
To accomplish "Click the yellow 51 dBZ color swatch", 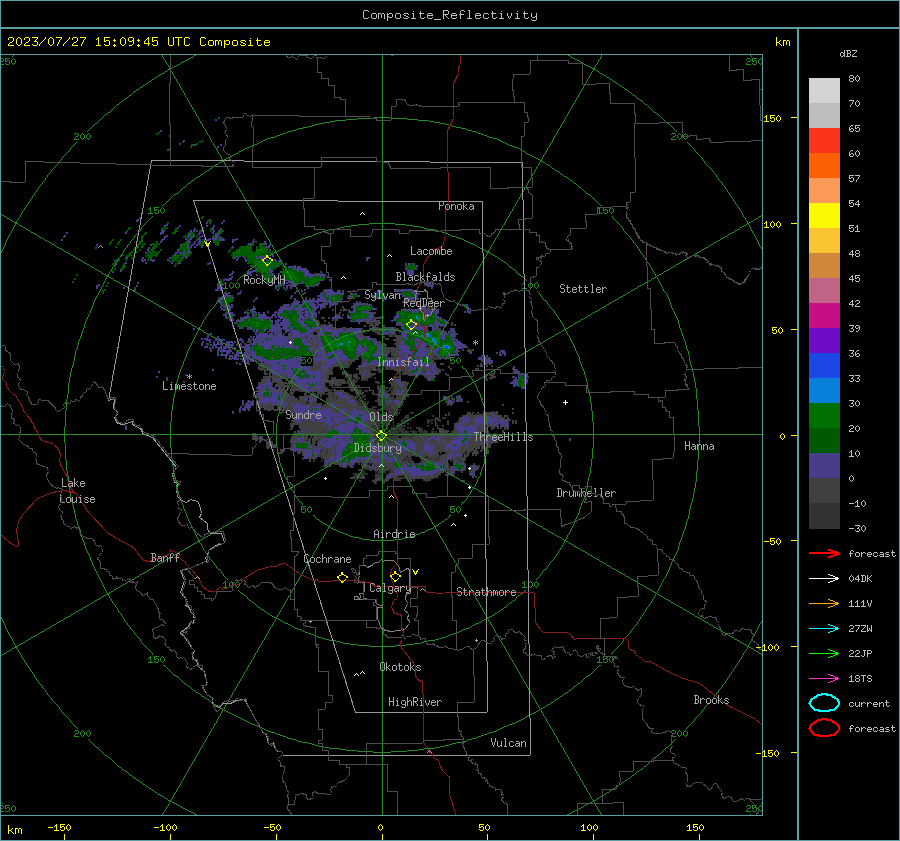I will point(824,216).
